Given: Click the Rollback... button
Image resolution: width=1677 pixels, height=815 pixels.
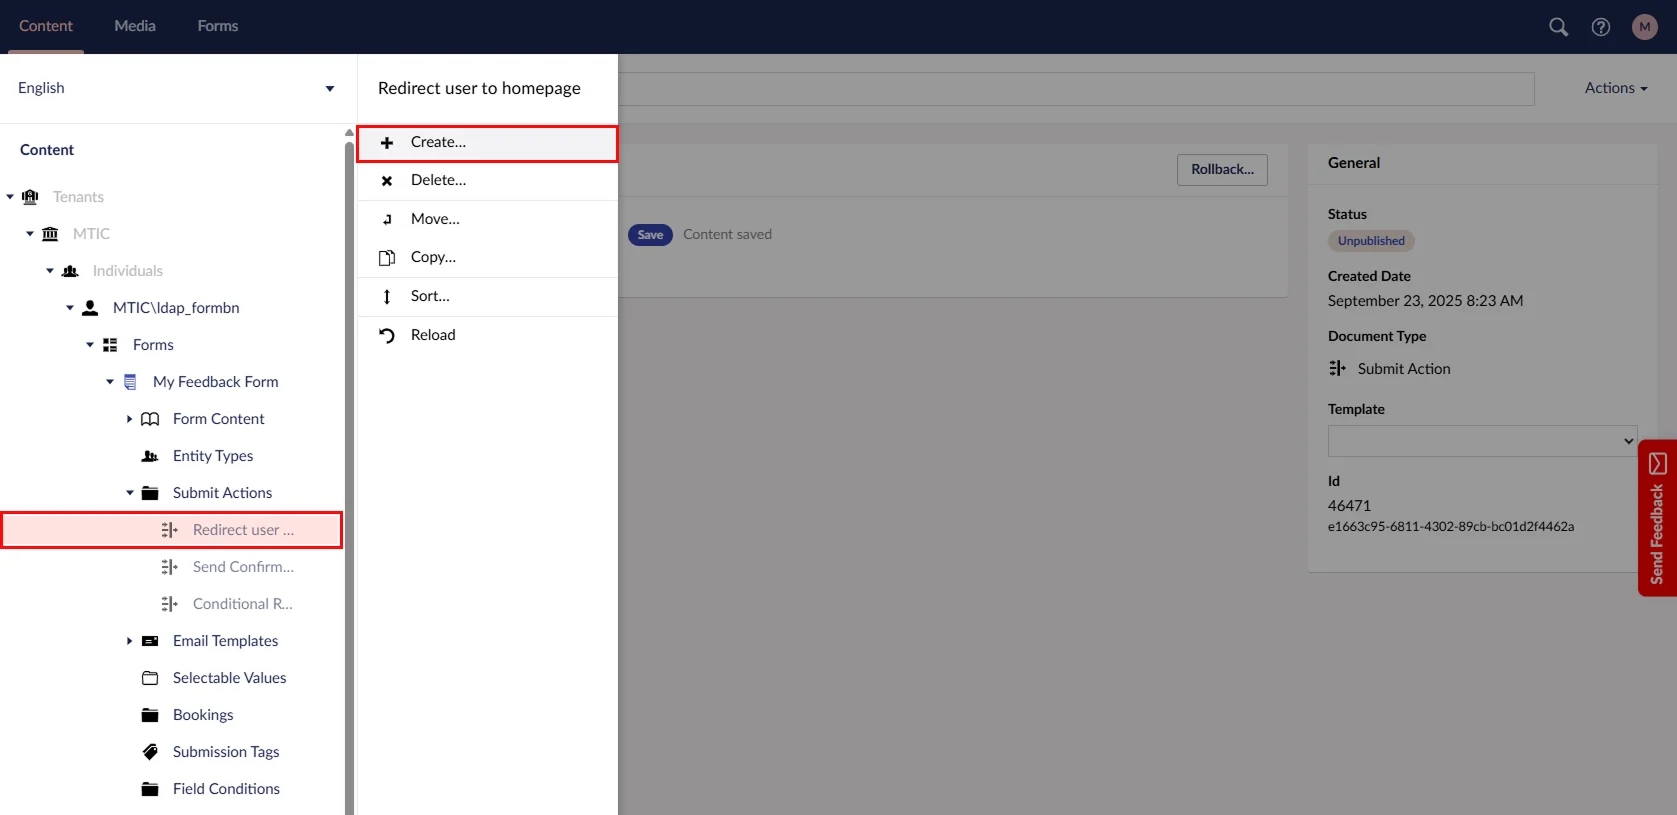Looking at the screenshot, I should (1221, 170).
